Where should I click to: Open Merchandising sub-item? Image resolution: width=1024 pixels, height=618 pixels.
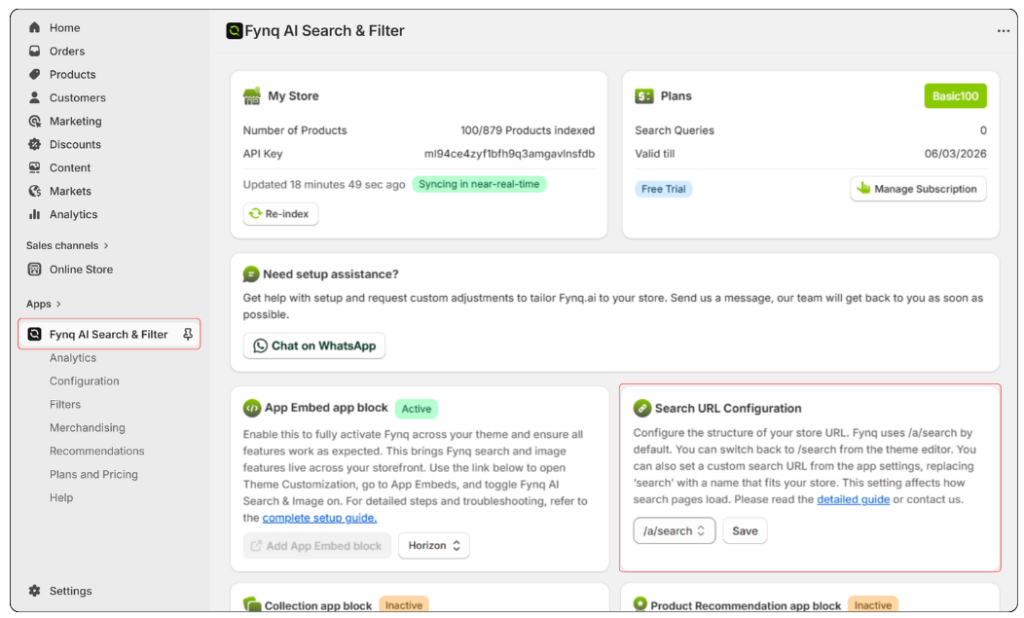[88, 427]
